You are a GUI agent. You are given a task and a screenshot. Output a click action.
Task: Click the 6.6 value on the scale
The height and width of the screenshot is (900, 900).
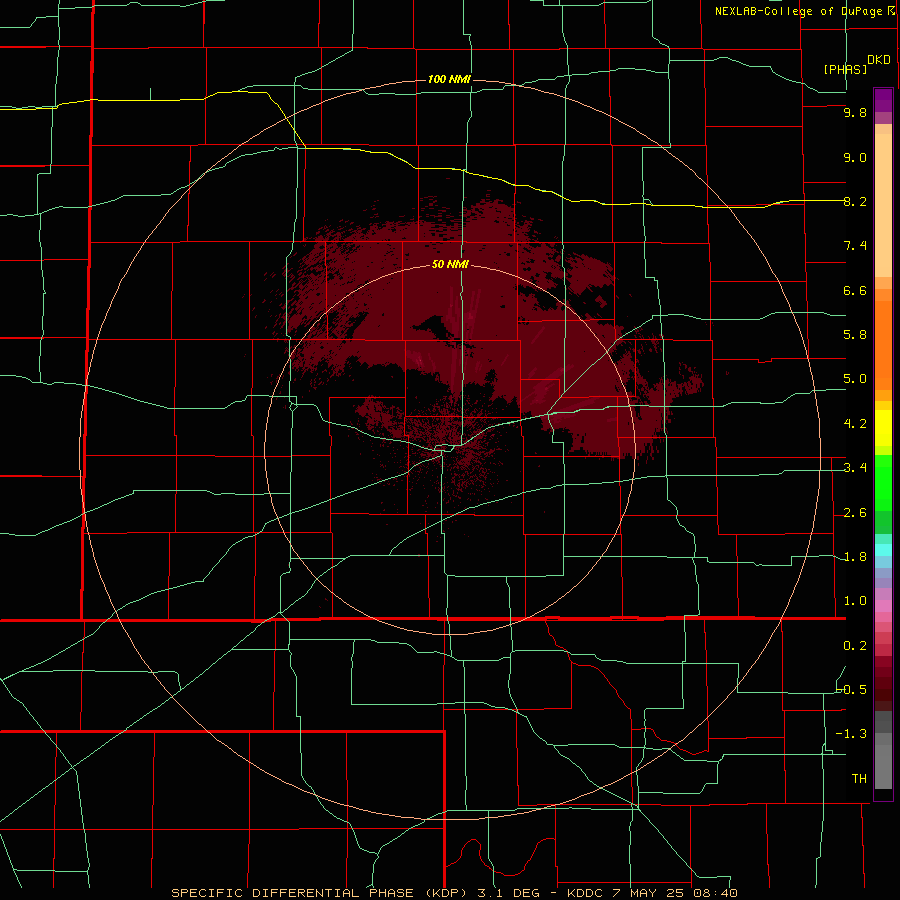[855, 290]
